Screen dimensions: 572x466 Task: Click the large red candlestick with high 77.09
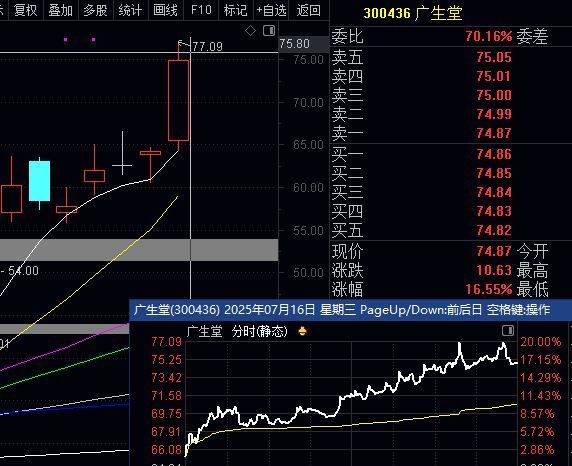[x=179, y=100]
